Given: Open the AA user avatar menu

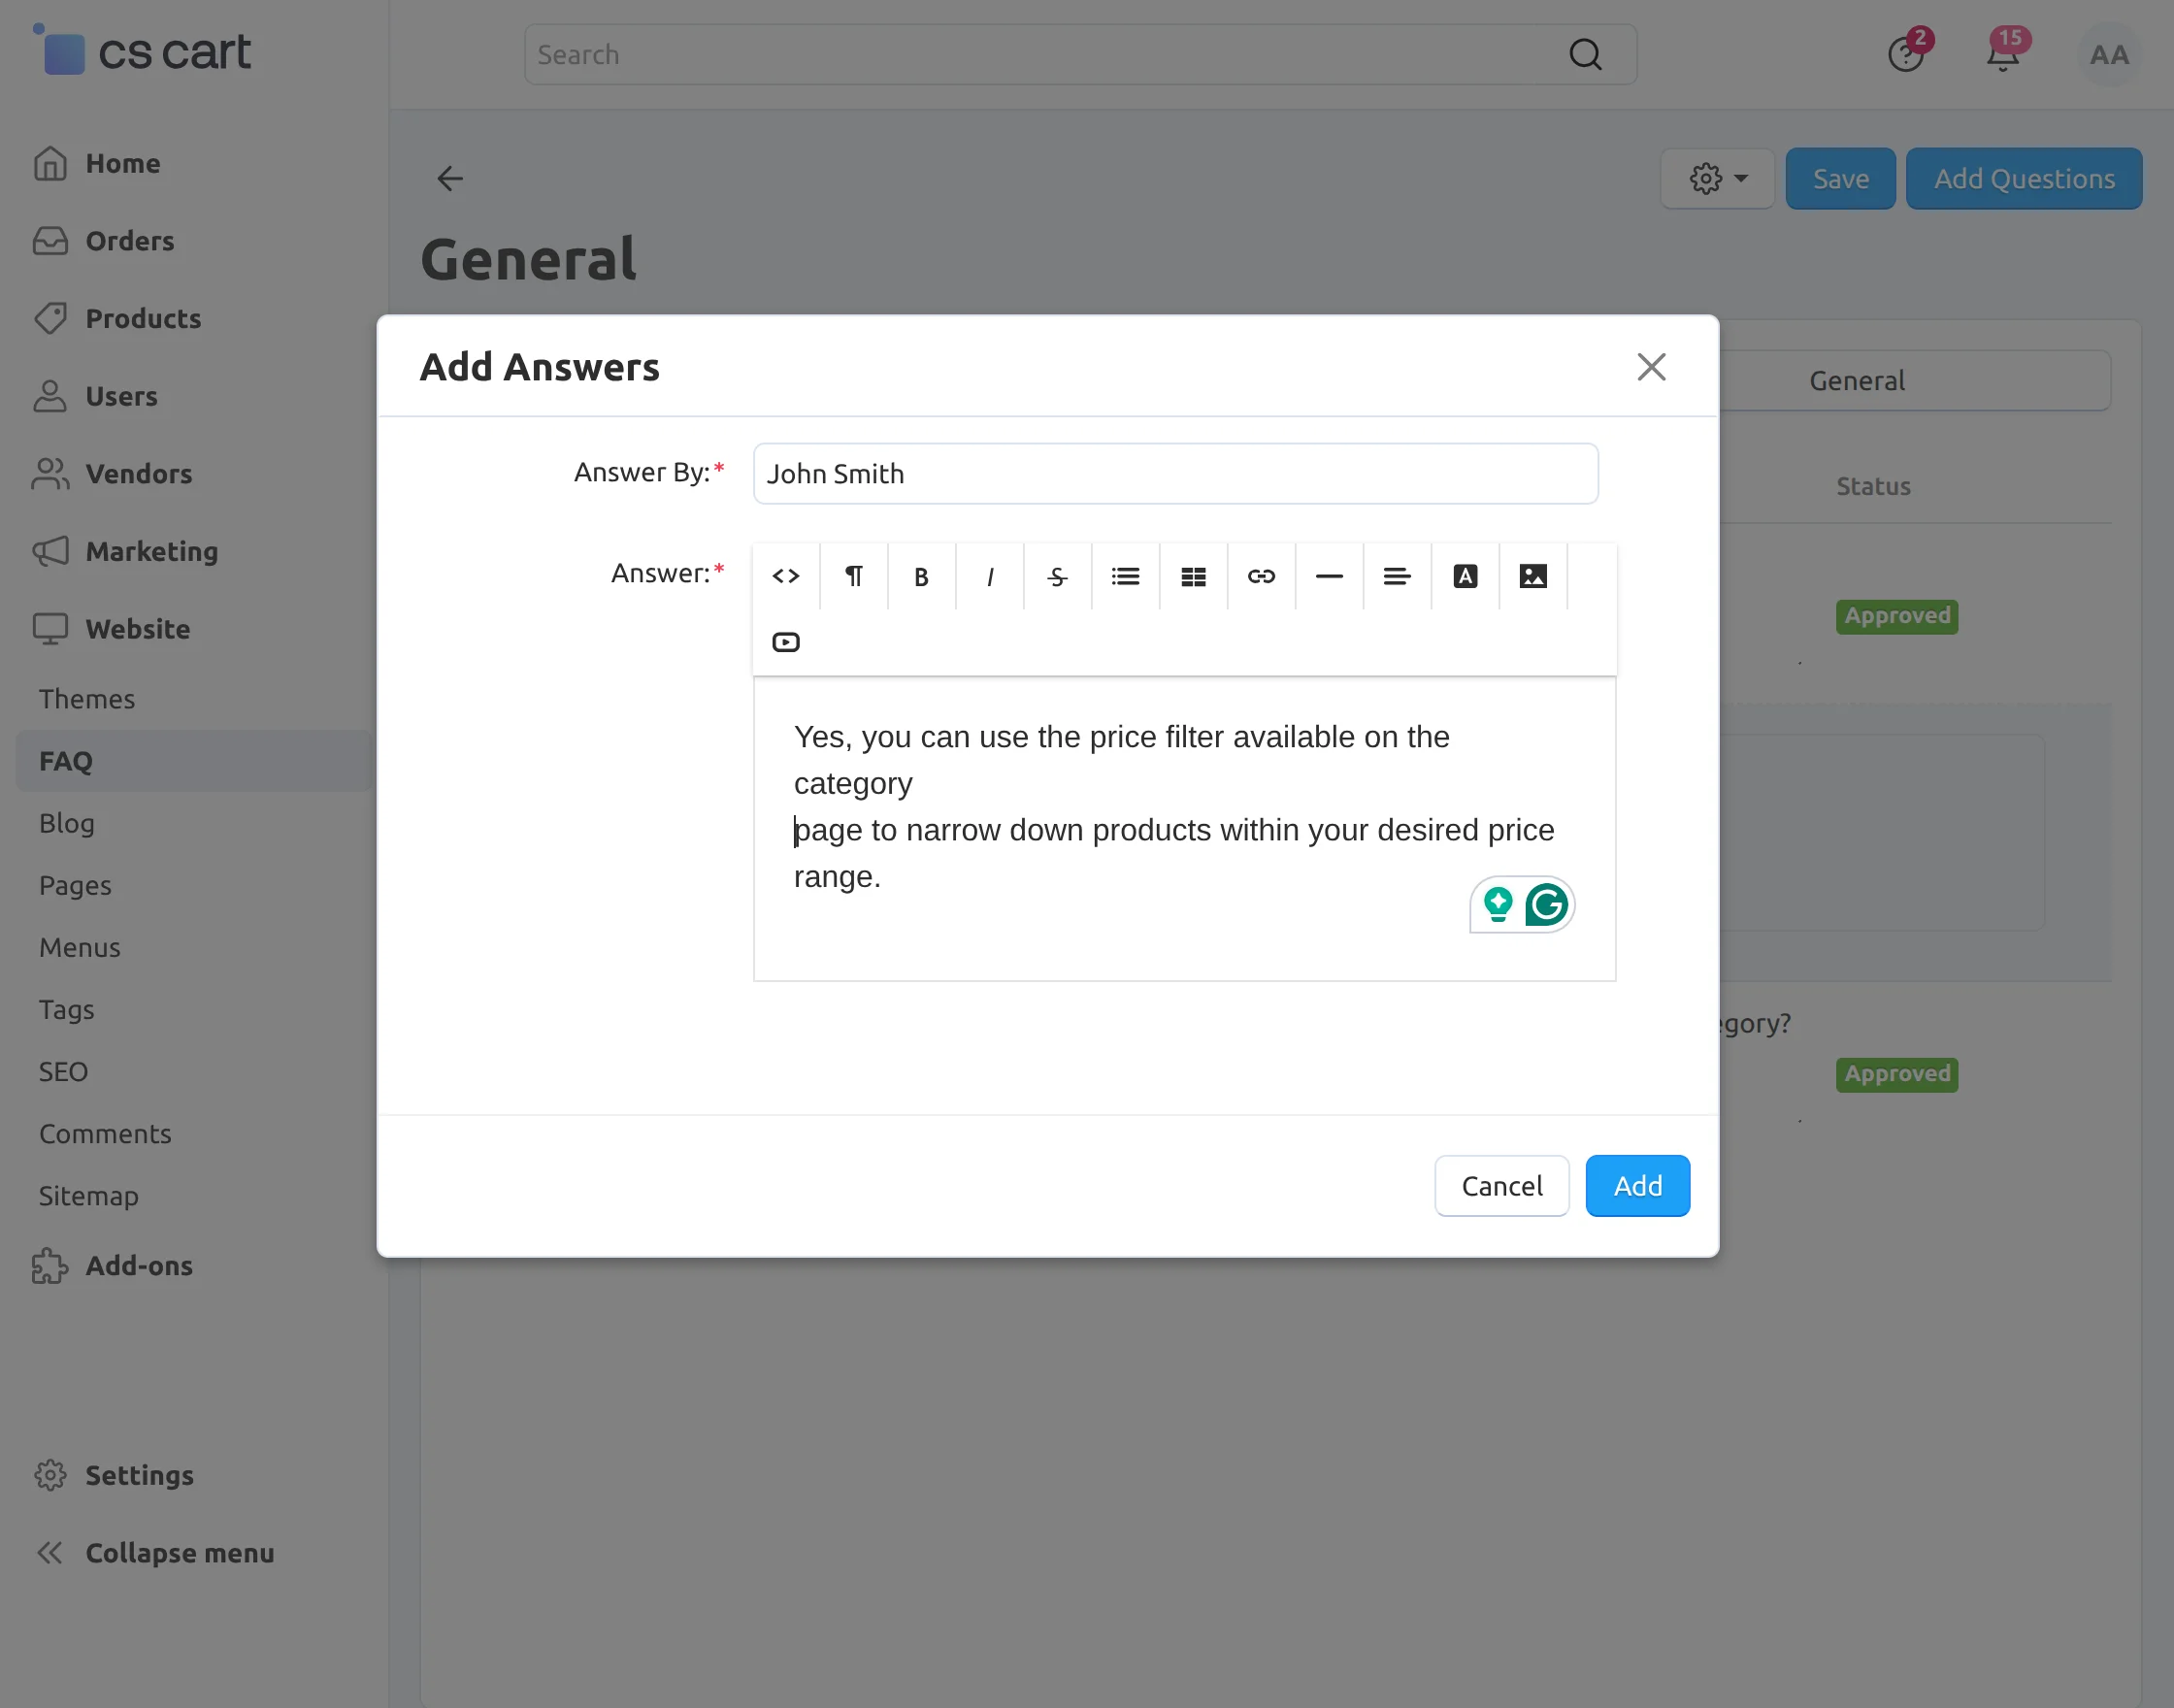Looking at the screenshot, I should coord(2109,55).
